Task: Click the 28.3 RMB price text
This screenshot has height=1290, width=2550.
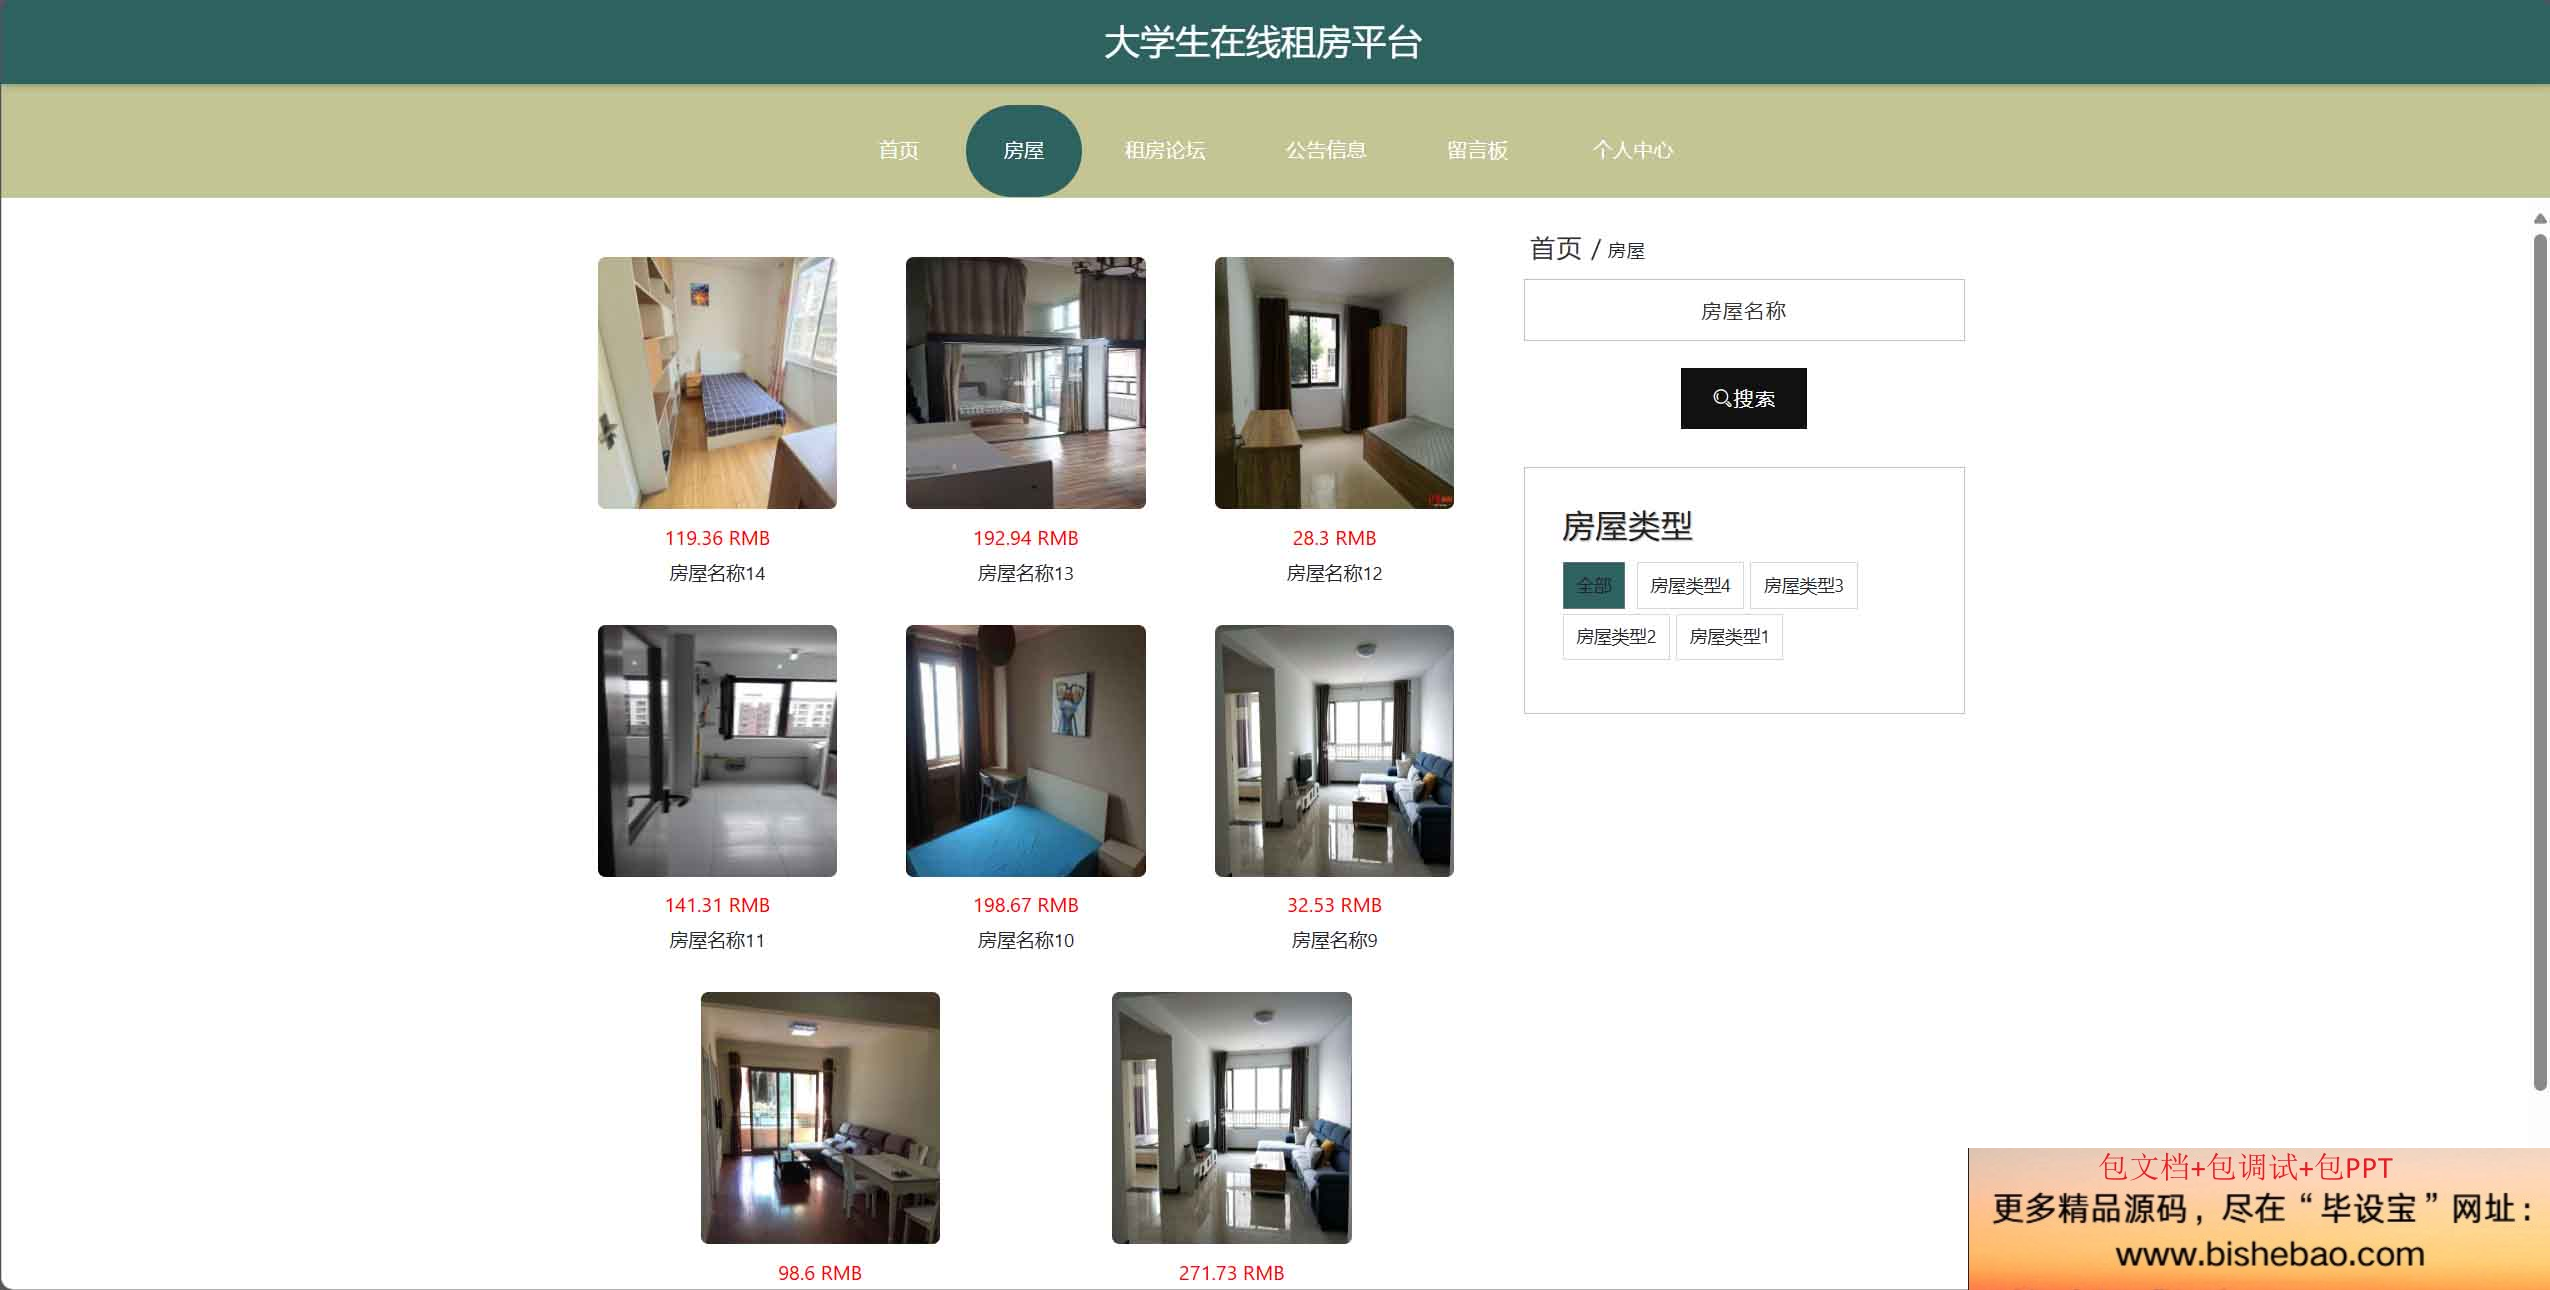Action: [1334, 538]
